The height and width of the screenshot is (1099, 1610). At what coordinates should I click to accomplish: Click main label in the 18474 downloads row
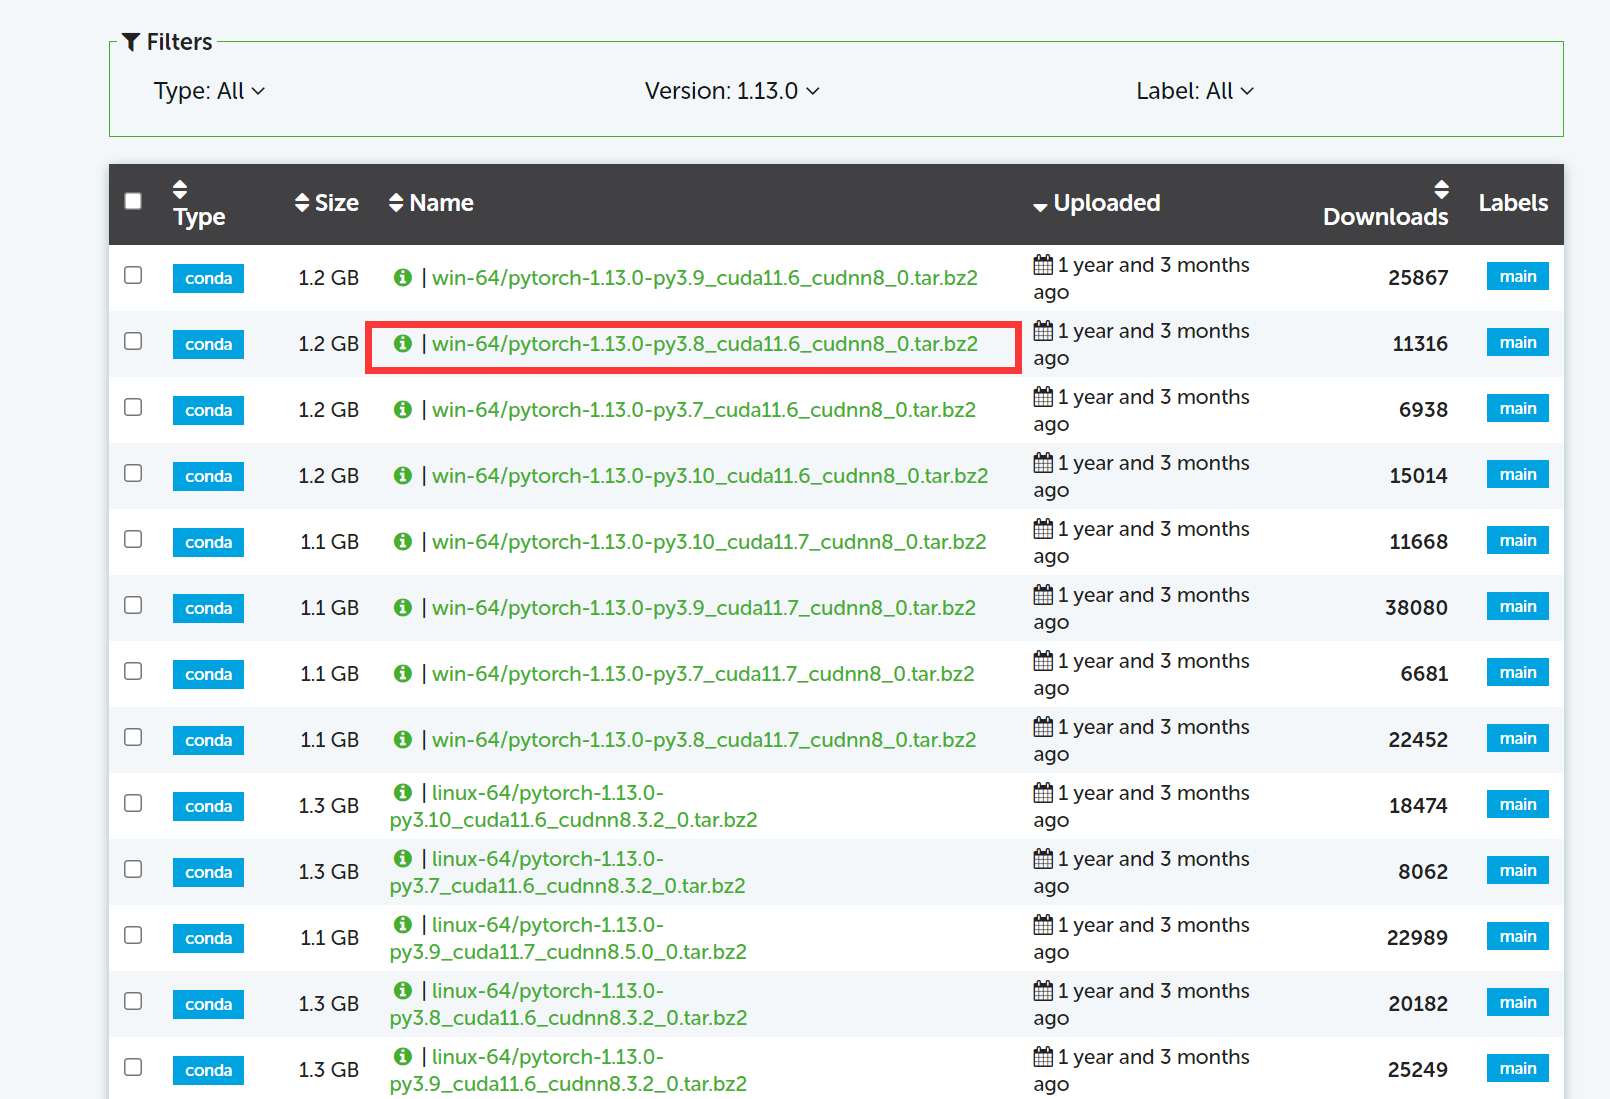[x=1518, y=804]
